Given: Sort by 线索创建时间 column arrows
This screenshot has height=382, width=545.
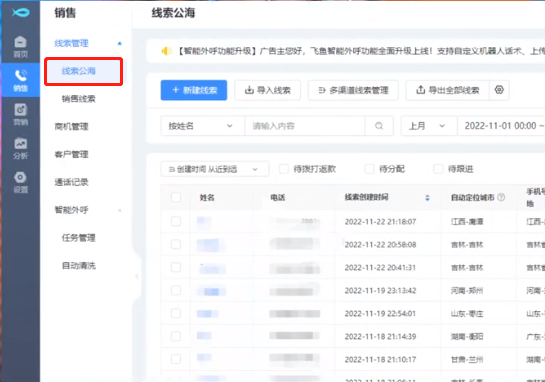Looking at the screenshot, I should click(x=427, y=198).
